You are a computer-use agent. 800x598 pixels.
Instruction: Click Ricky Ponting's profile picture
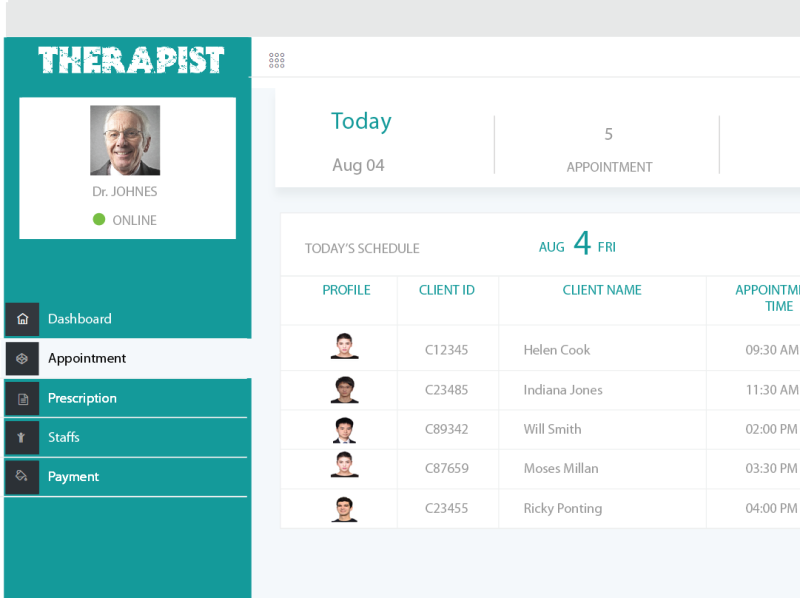[x=346, y=508]
